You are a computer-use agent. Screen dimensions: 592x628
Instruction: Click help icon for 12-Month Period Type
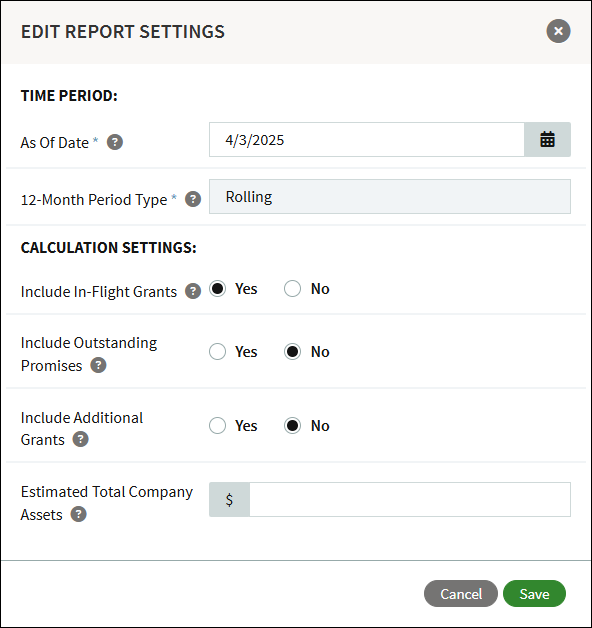pos(193,199)
